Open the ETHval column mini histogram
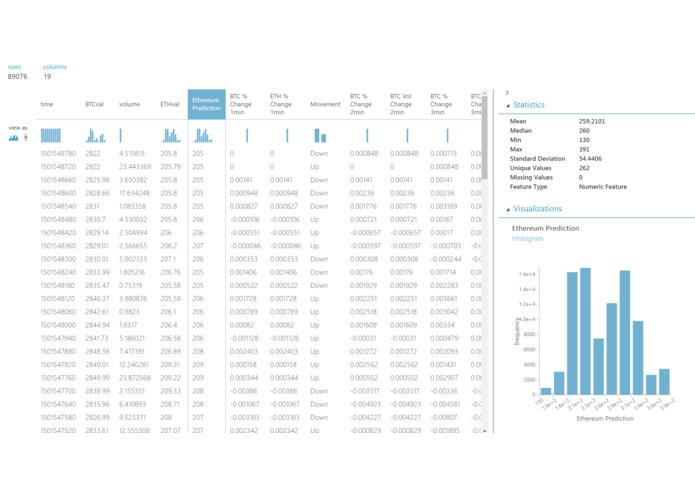695x494 pixels. click(x=171, y=136)
